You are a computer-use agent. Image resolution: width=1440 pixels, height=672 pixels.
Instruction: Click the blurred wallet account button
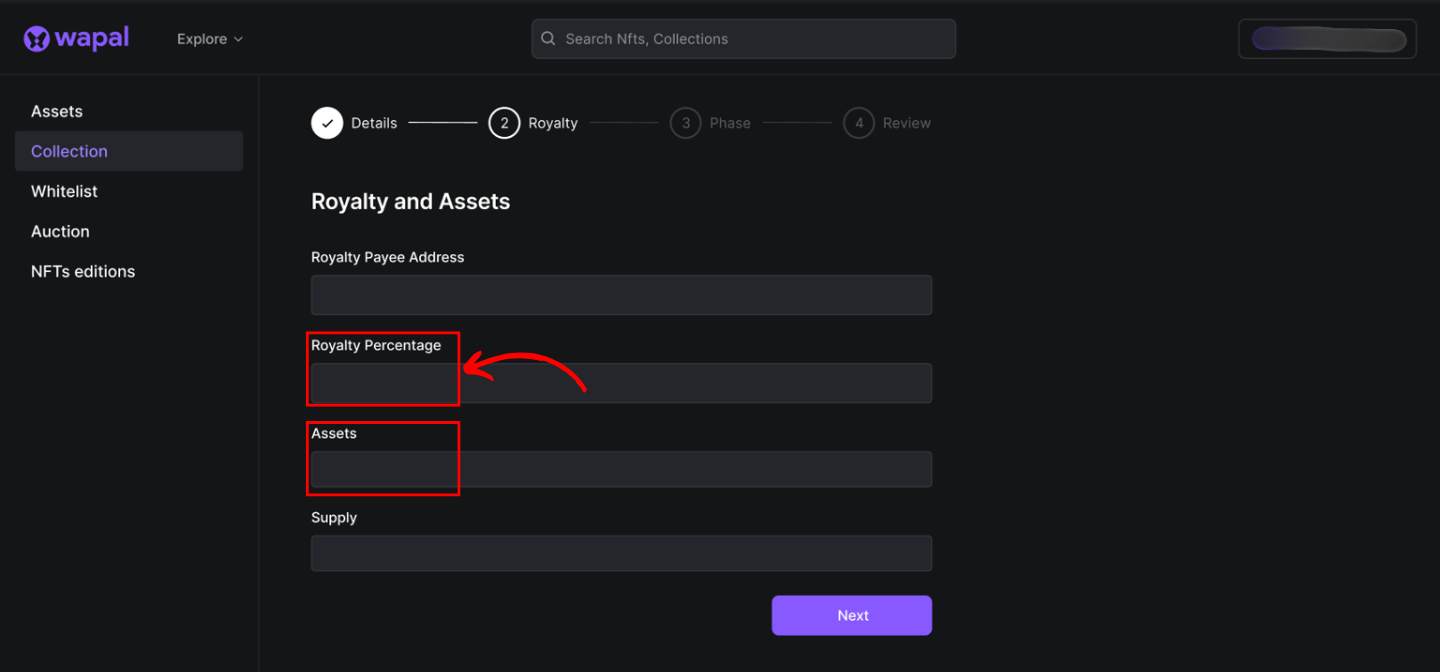coord(1327,39)
